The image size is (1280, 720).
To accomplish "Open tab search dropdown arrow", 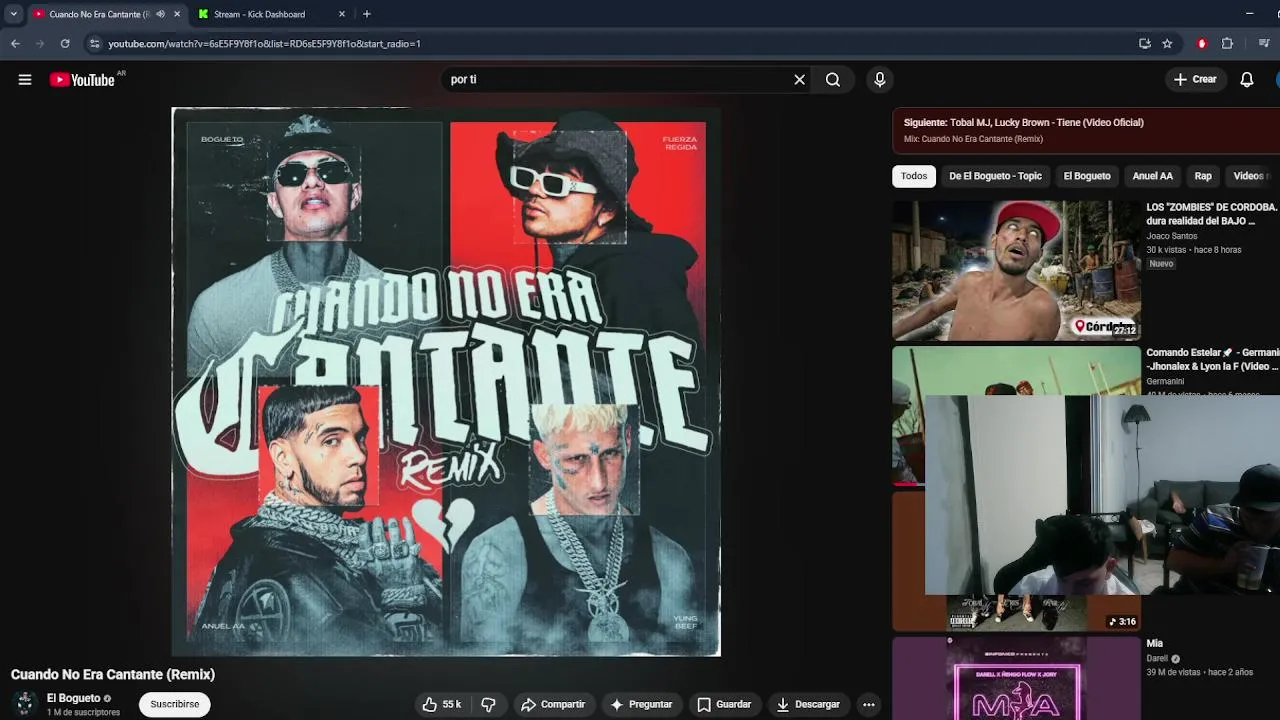I will pos(13,14).
